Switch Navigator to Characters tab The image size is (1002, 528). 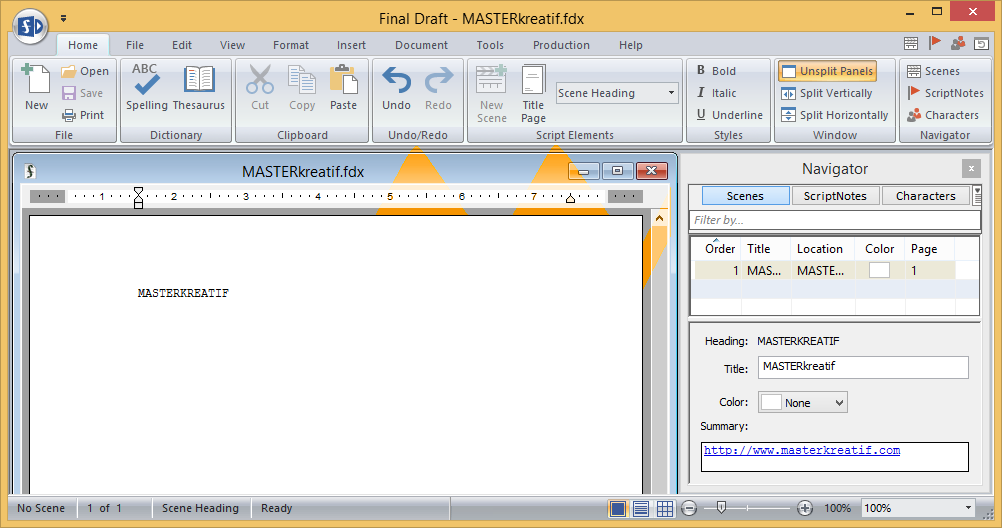925,196
